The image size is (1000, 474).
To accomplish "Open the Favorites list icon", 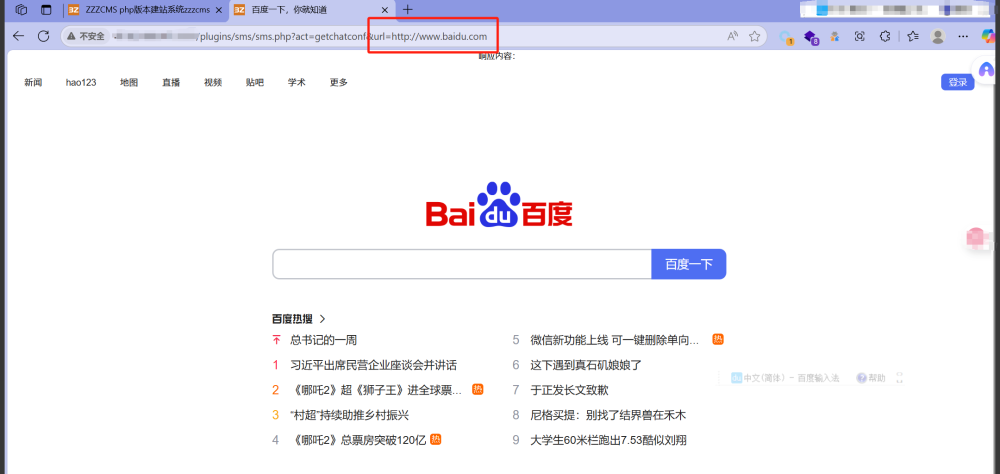I will [913, 36].
